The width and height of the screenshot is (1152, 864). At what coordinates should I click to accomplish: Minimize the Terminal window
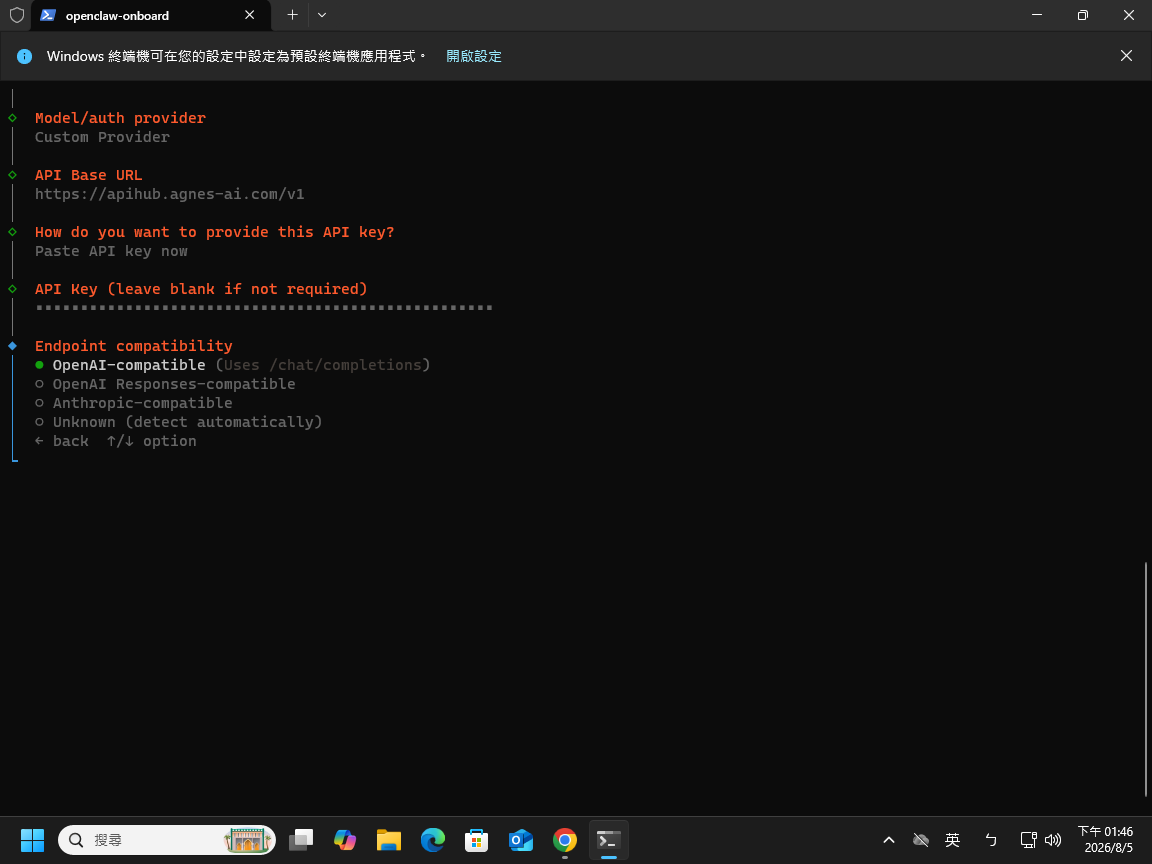[1037, 15]
